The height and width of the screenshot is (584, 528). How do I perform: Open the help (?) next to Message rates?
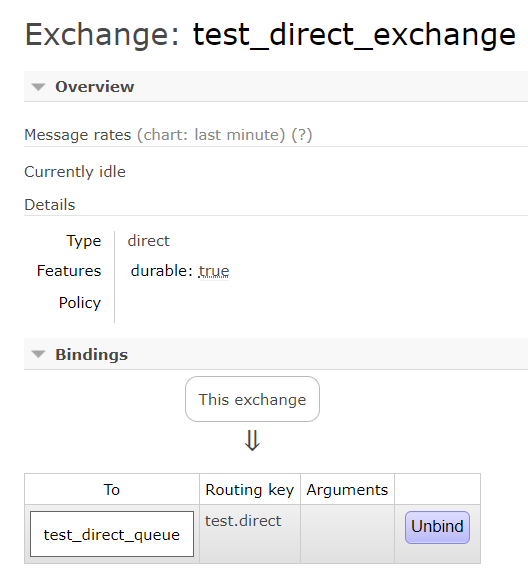(x=302, y=135)
